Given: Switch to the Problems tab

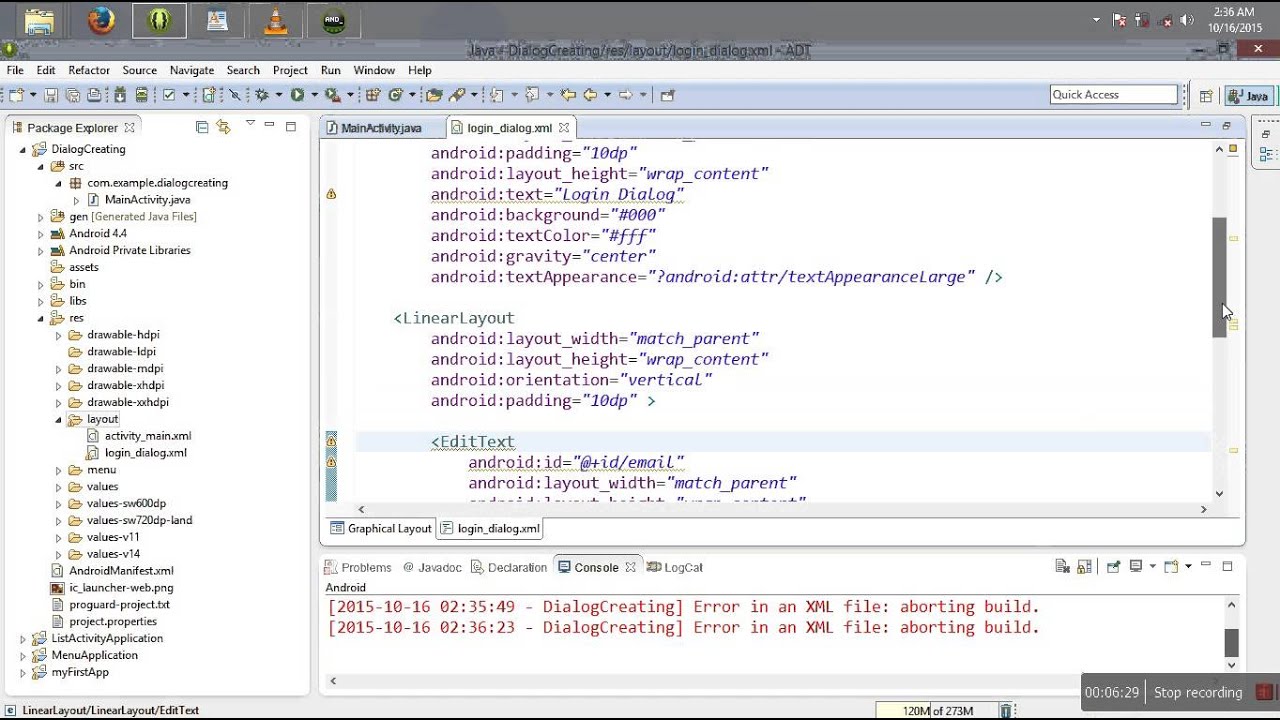Looking at the screenshot, I should [x=358, y=567].
